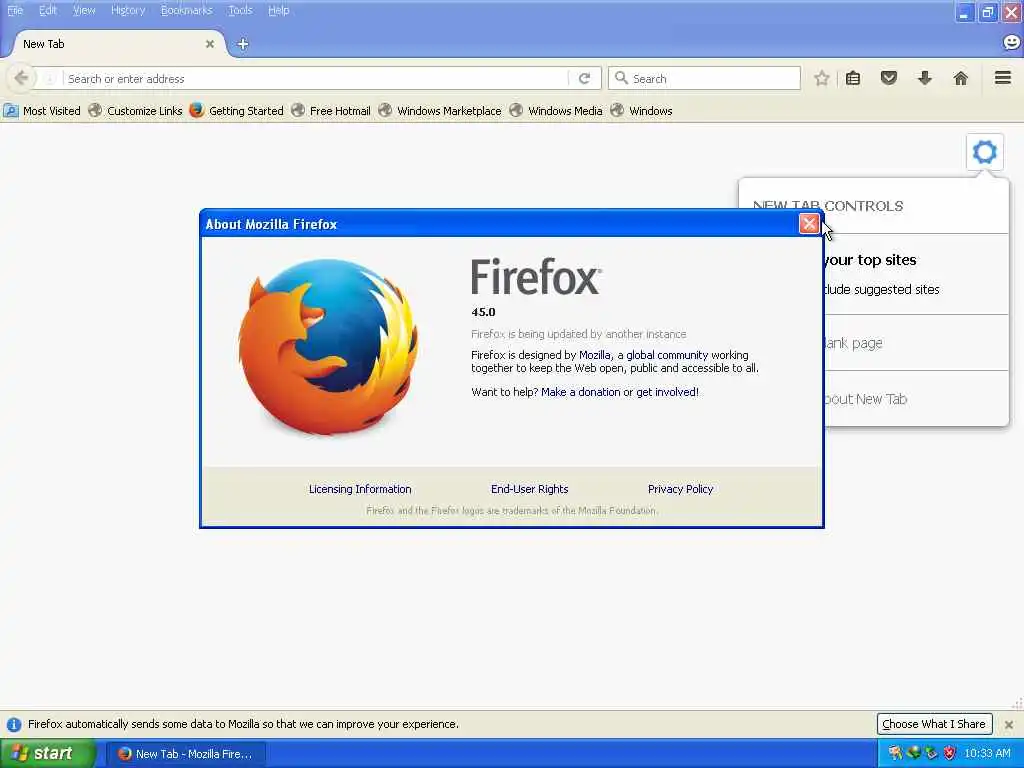Open End-User Rights link
The image size is (1024, 768).
point(530,489)
